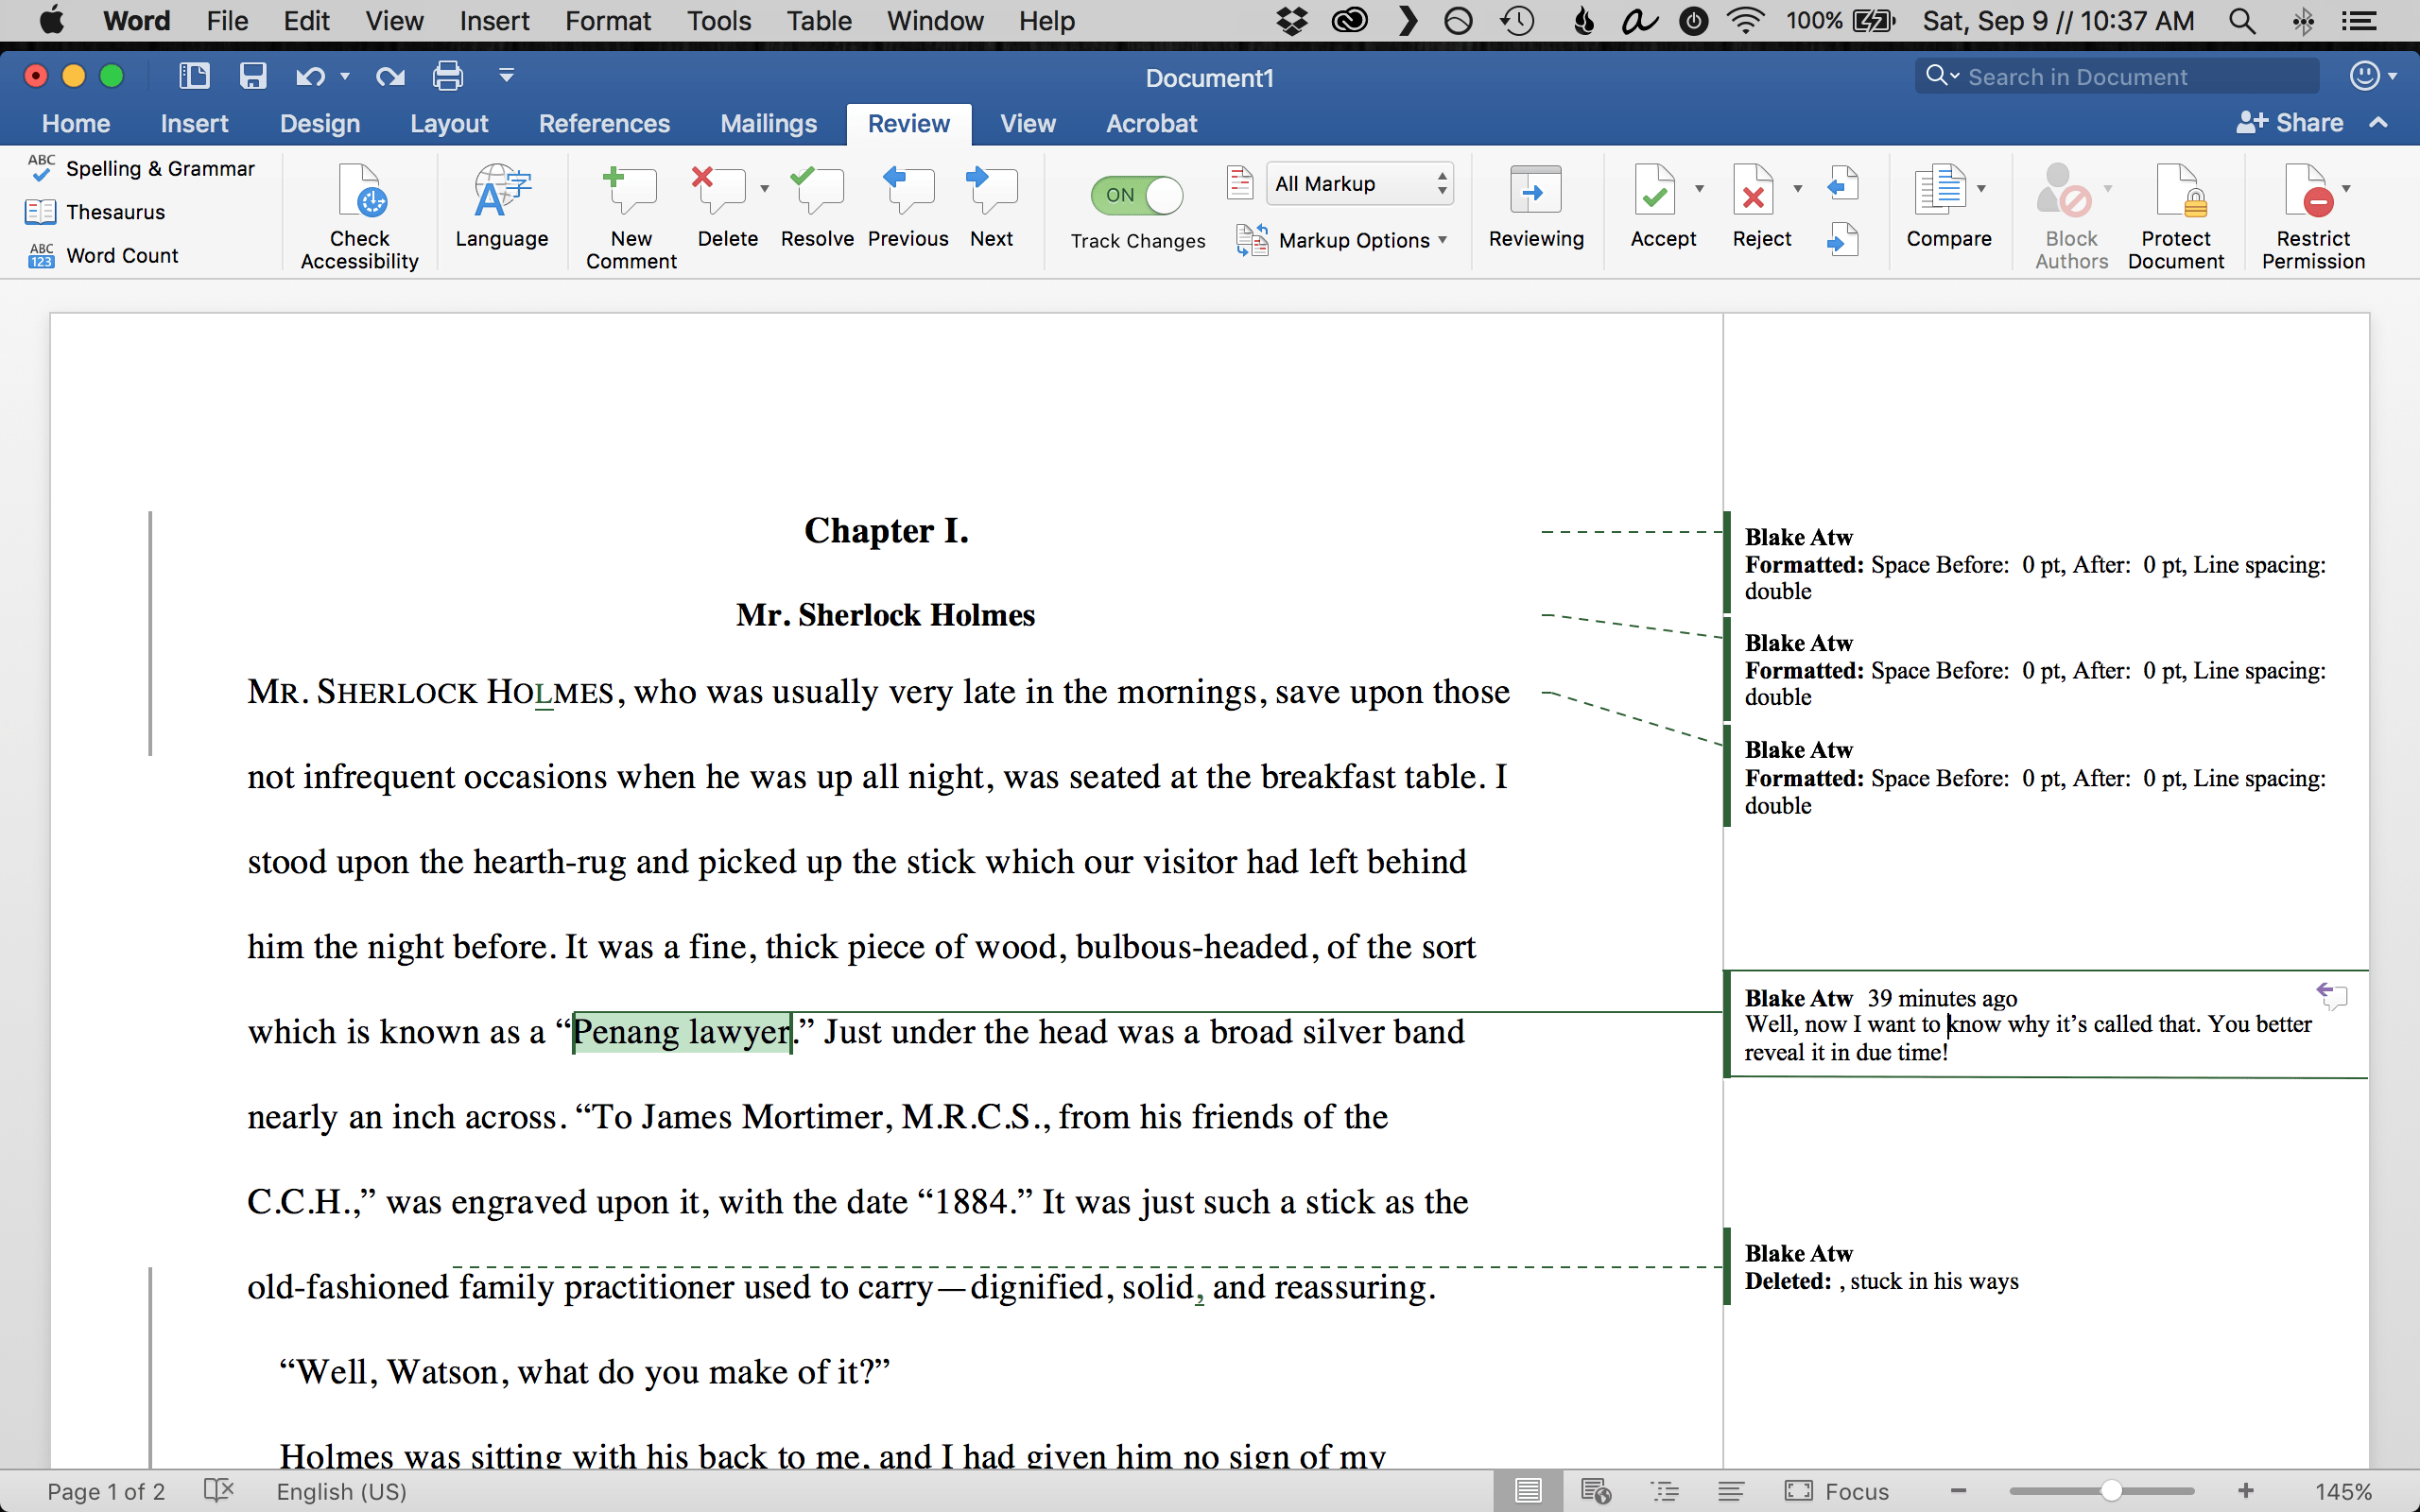Click the sidebar/navigation pane icon in title bar
The height and width of the screenshot is (1512, 2420).
click(194, 76)
